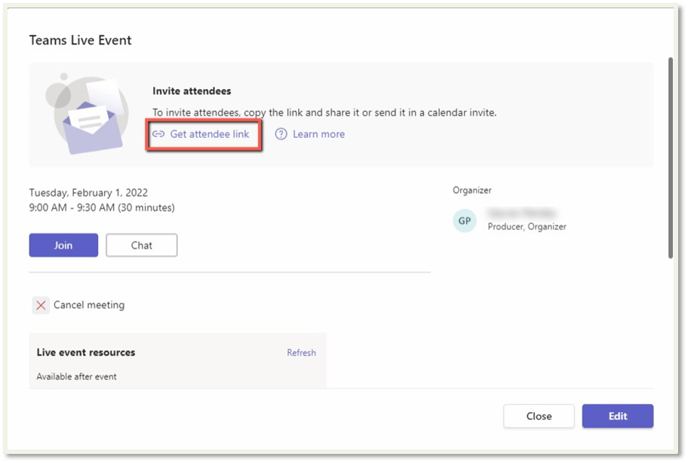
Task: Click the Tuesday, February 1, 2022 date text
Action: (x=95, y=191)
